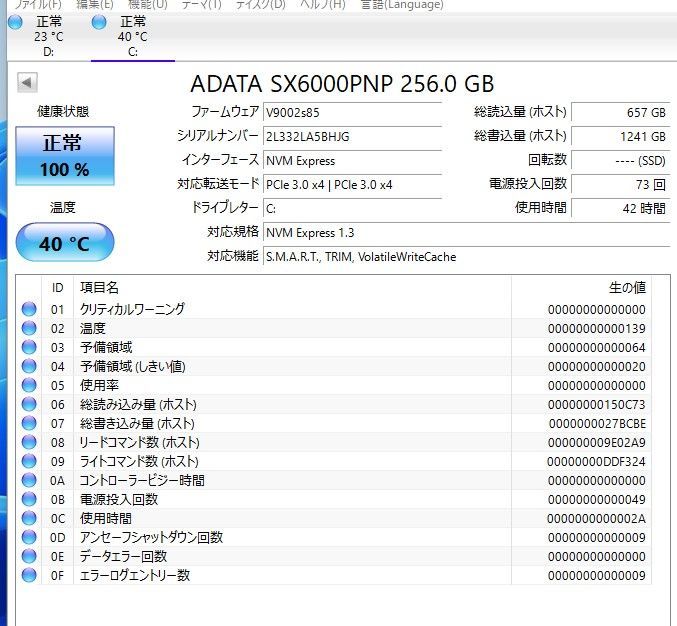This screenshot has height=626, width=677.
Task: Select the ライトコマンド数 (ホスト) row name
Action: click(139, 461)
